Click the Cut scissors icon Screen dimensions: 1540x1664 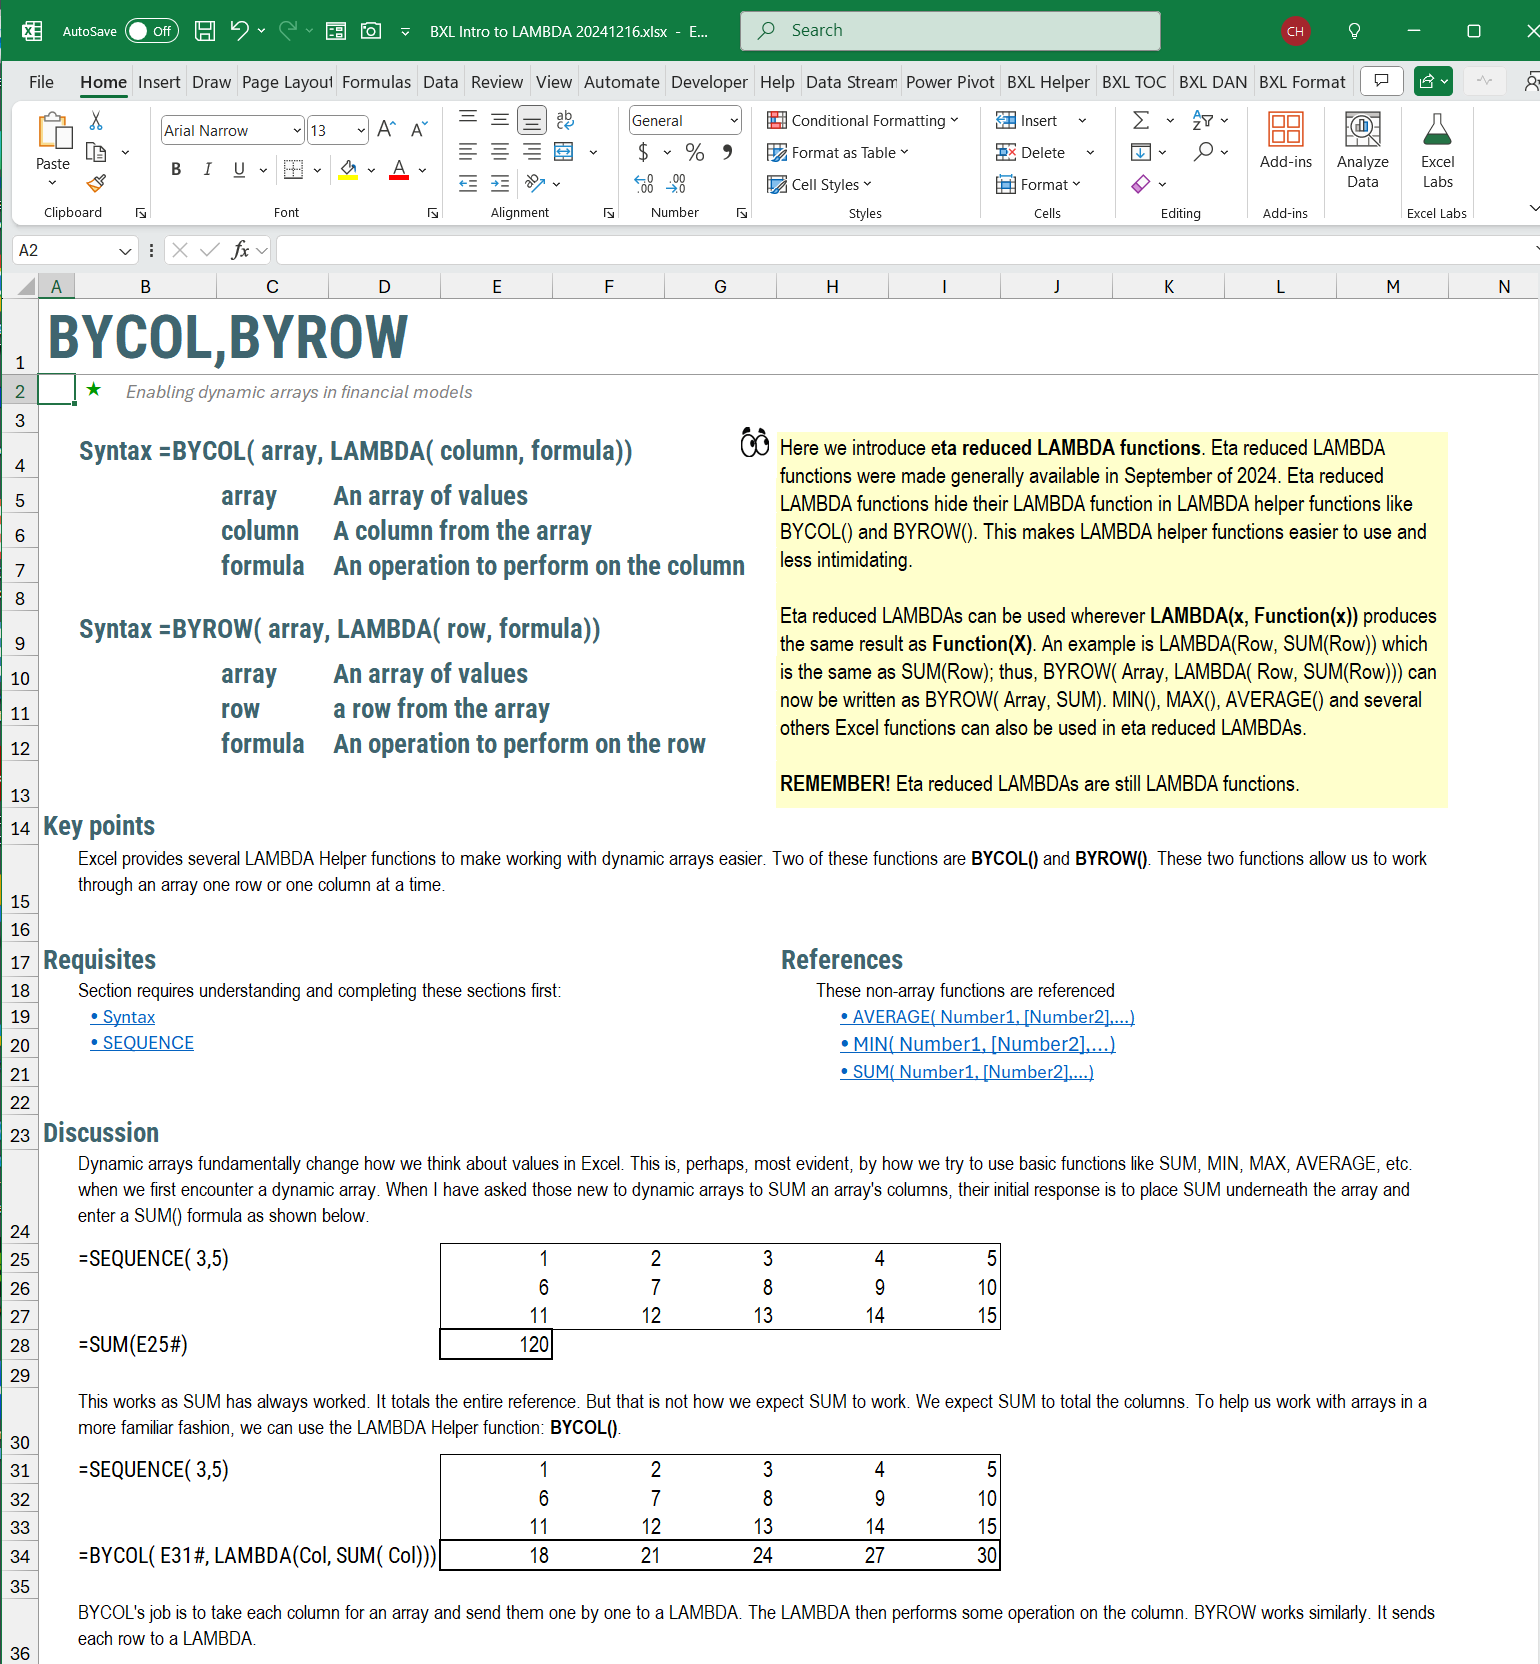coord(96,121)
